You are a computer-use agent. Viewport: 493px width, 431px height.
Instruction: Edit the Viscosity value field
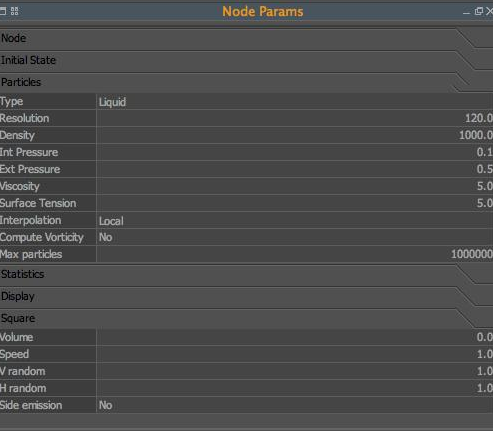(295, 186)
